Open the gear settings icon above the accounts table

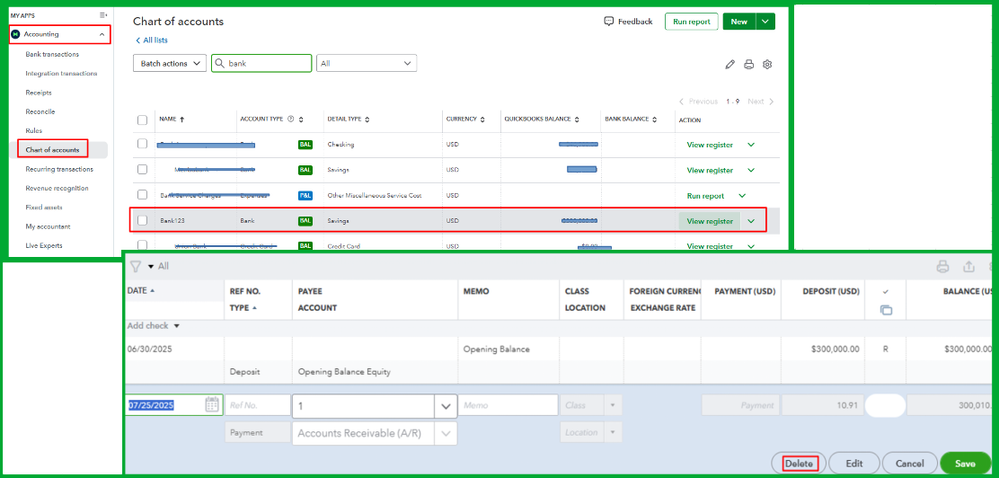[x=768, y=64]
